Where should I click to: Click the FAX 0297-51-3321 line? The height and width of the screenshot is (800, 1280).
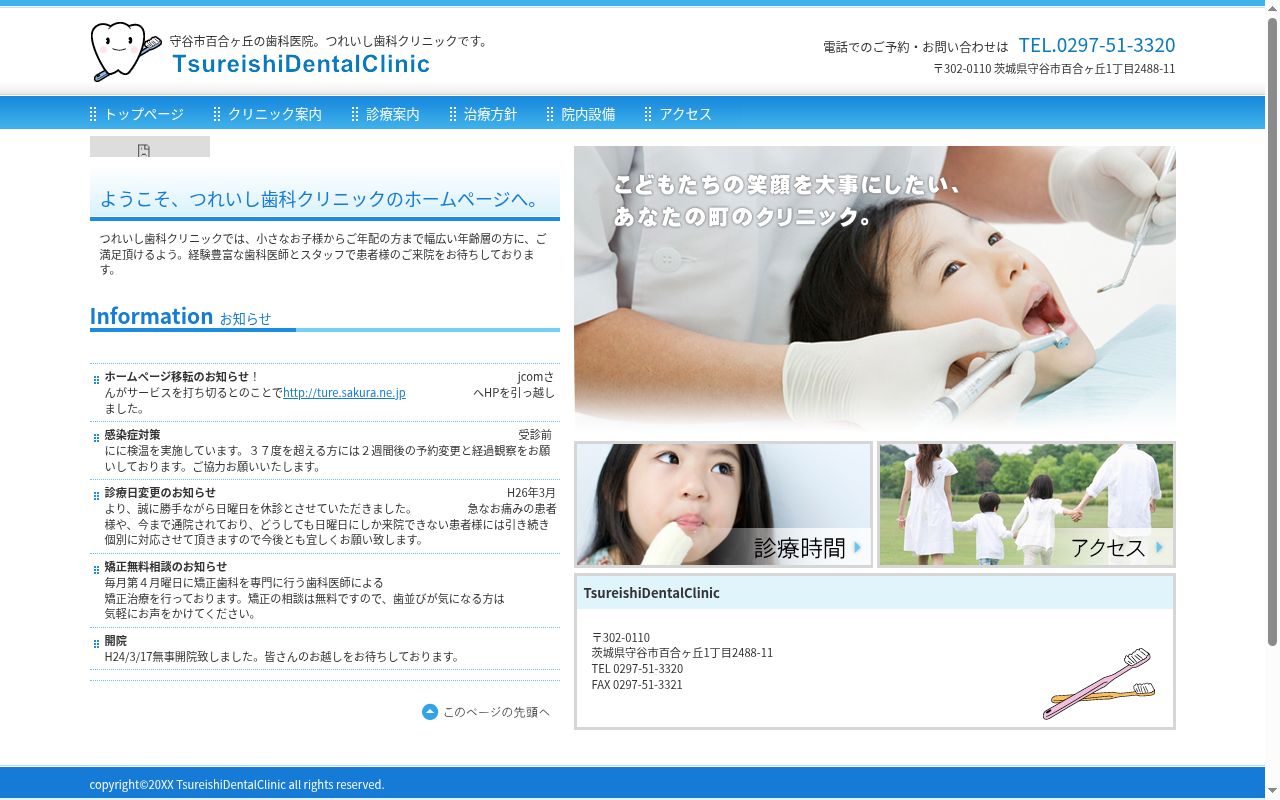tap(637, 685)
